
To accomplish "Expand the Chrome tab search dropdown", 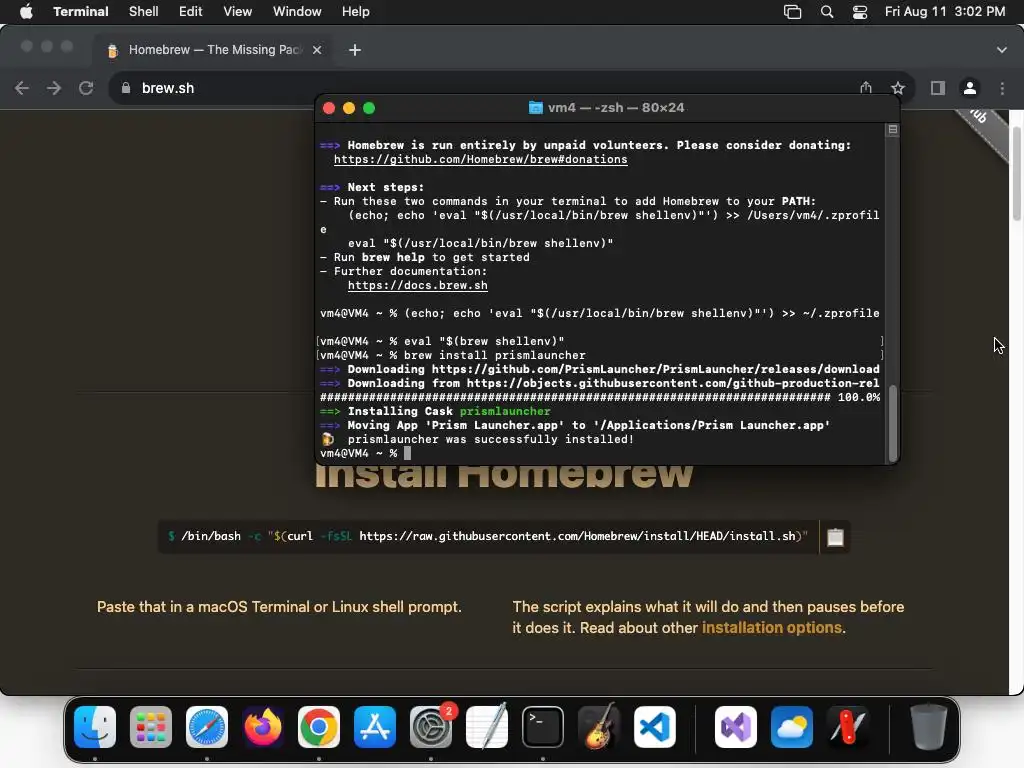I will (x=1002, y=50).
